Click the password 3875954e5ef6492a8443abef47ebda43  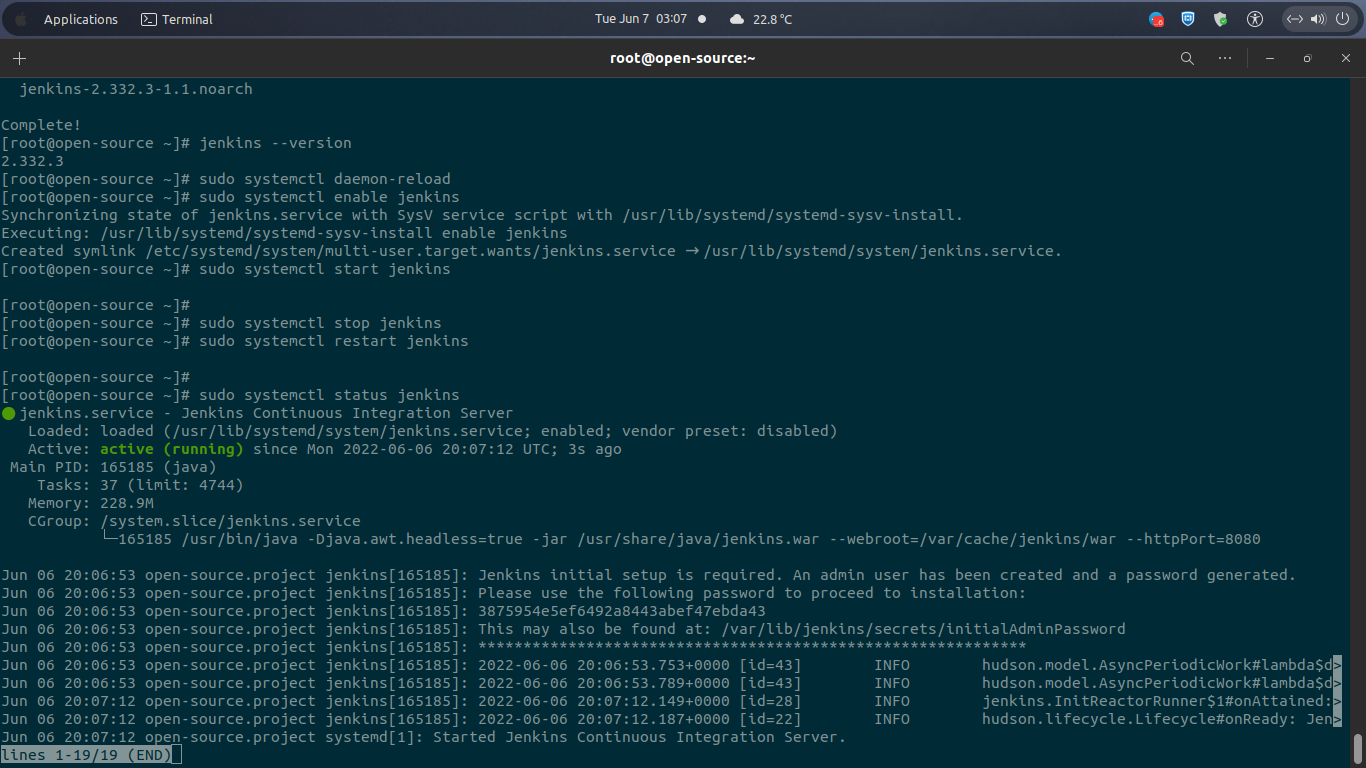click(622, 611)
